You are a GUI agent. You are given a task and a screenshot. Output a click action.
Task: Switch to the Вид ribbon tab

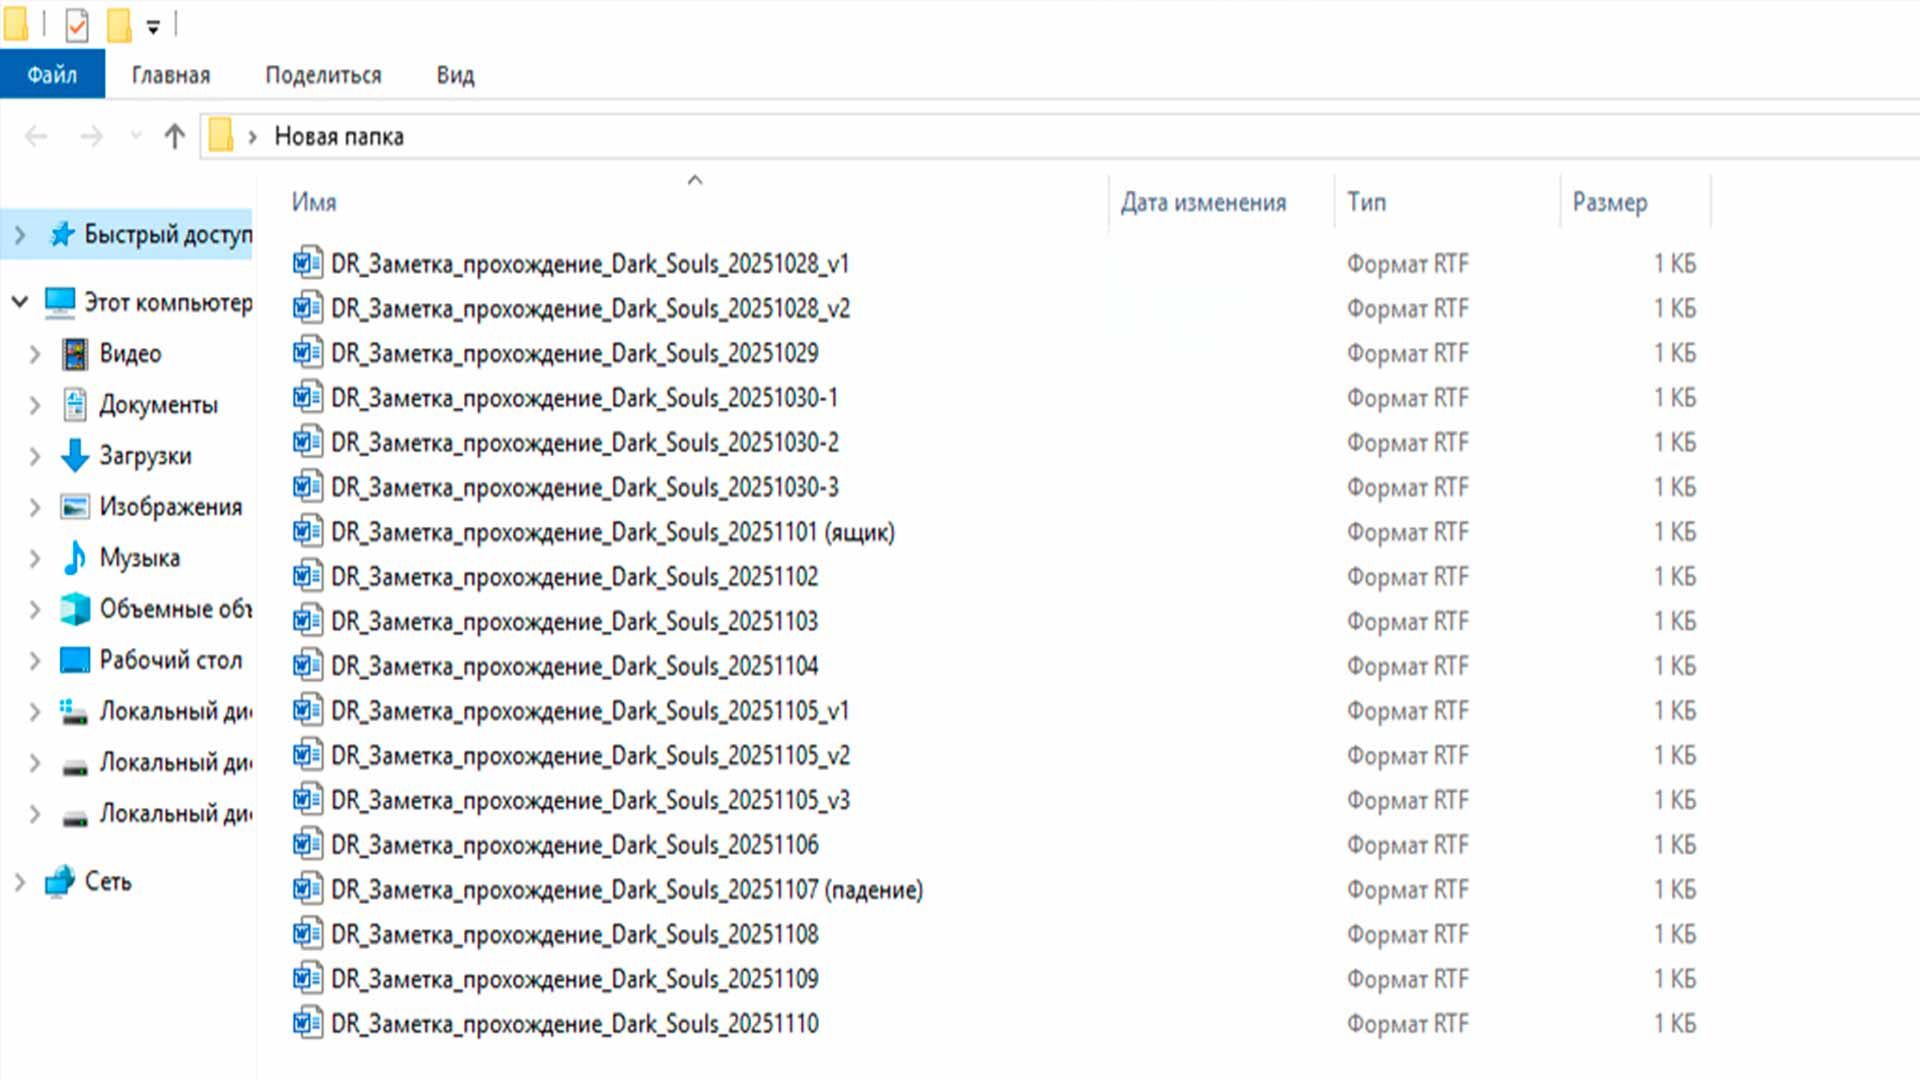click(455, 75)
